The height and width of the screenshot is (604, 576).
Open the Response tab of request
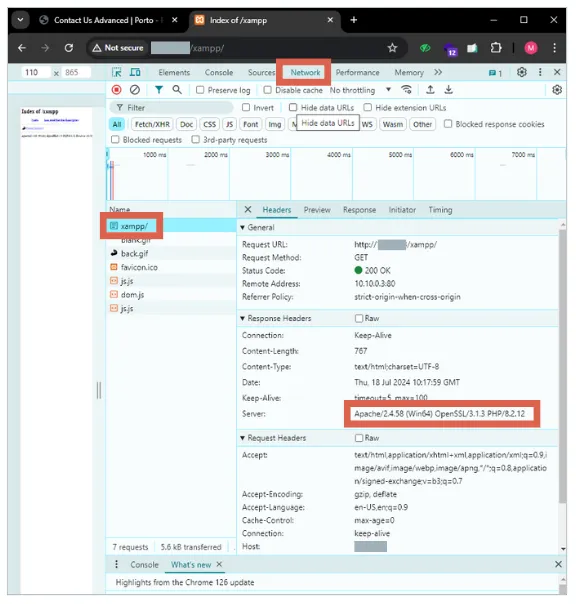[359, 210]
